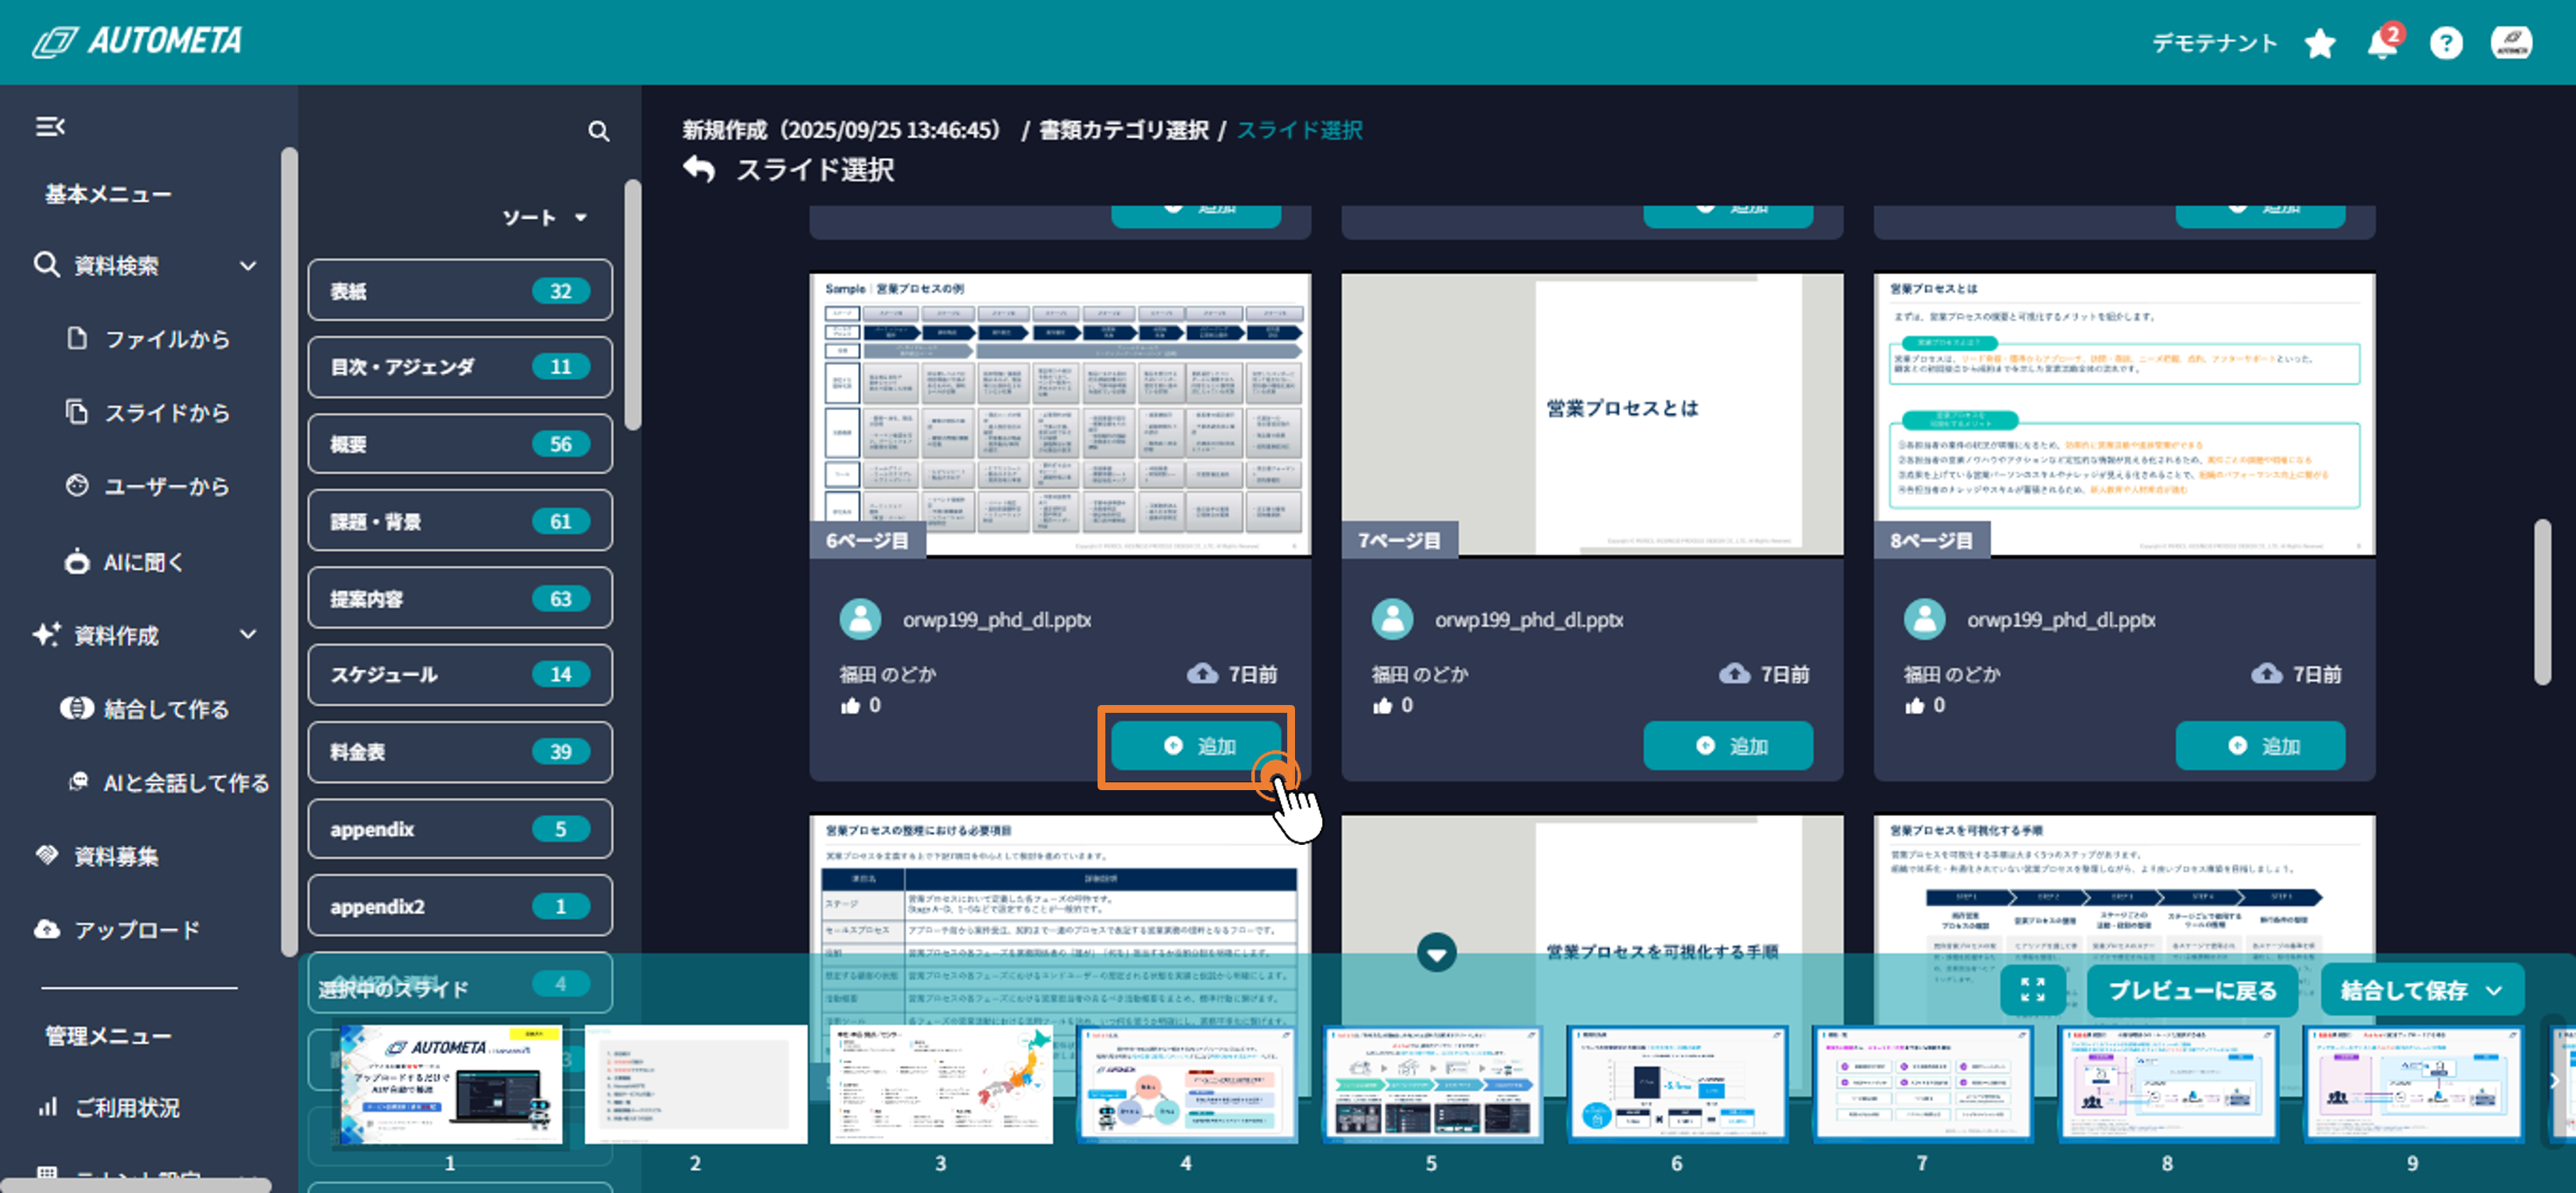Screen dimensions: 2576x1193
Task: Expand the 資料検索 menu chevron
Action: pyautogui.click(x=248, y=266)
